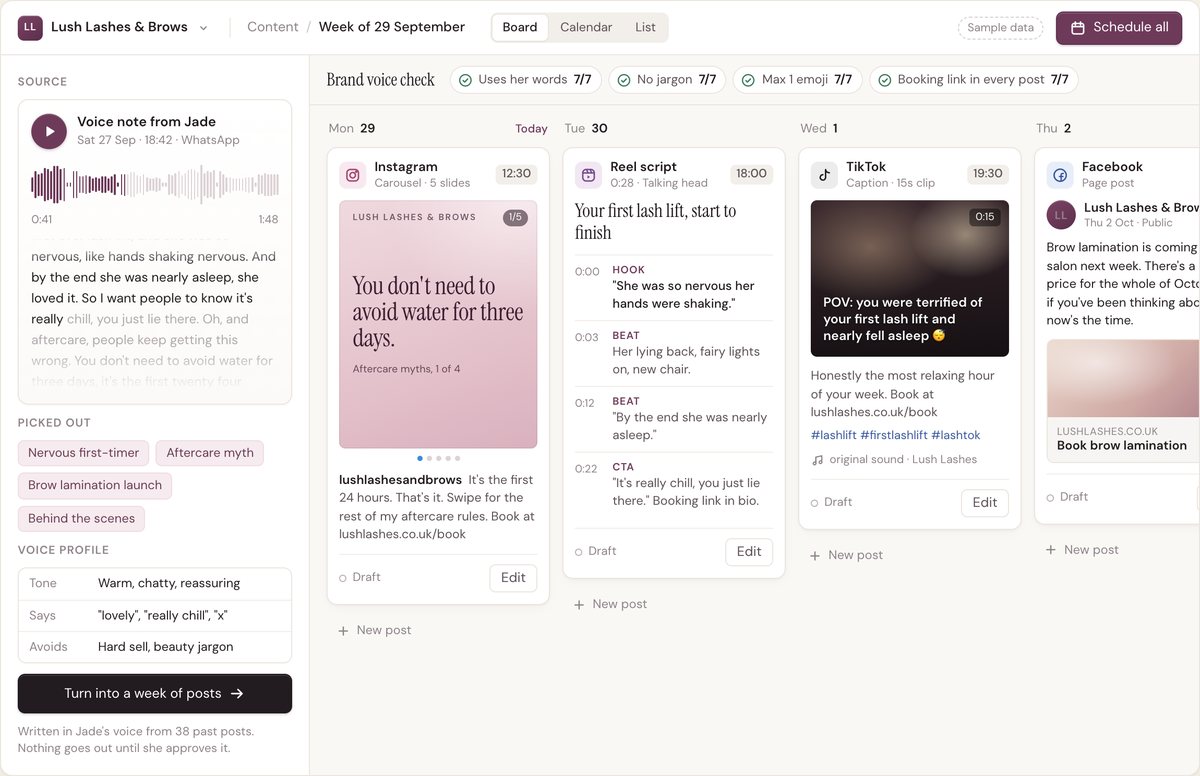1200x776 pixels.
Task: Click the Max 1 emoji check chip
Action: tap(797, 80)
